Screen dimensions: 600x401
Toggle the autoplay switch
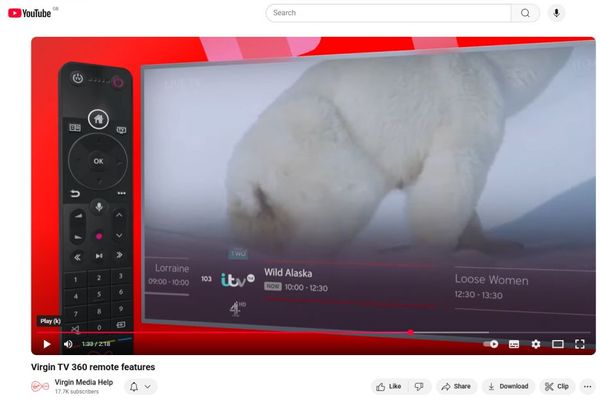(490, 344)
